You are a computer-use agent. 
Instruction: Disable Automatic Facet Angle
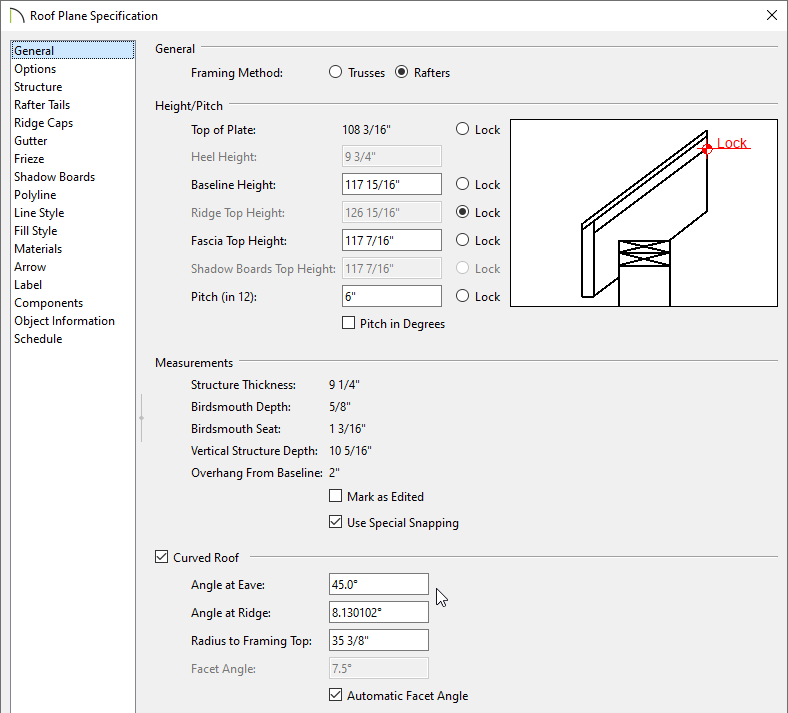(x=335, y=695)
